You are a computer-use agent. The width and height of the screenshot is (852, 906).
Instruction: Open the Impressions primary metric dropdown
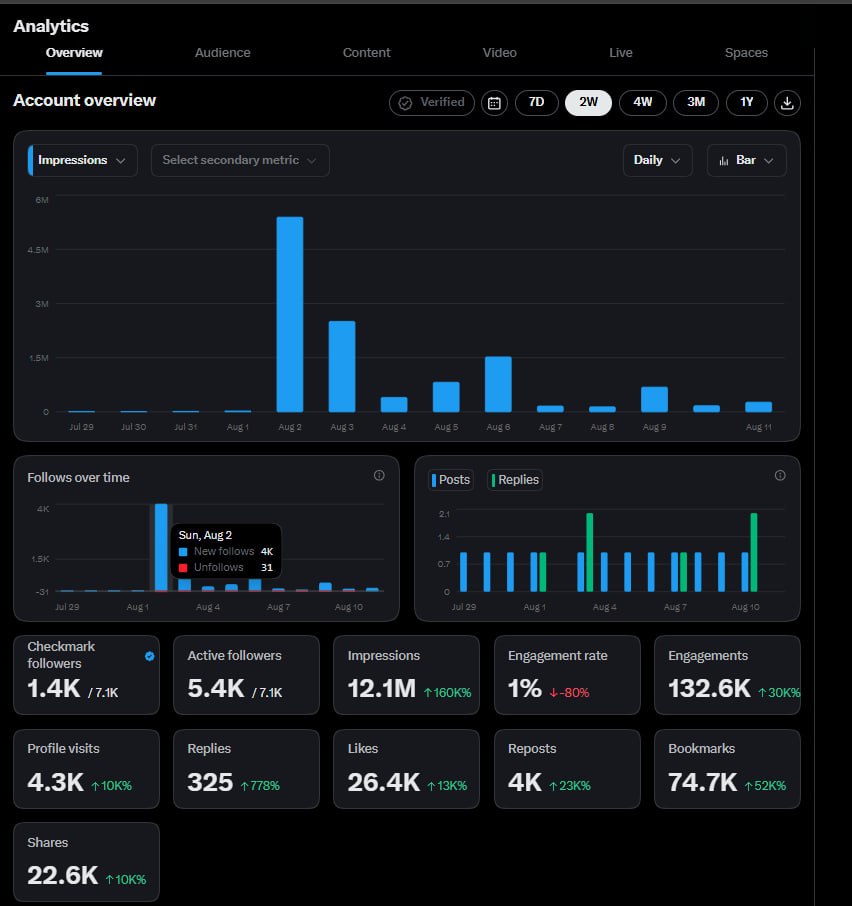coord(83,160)
